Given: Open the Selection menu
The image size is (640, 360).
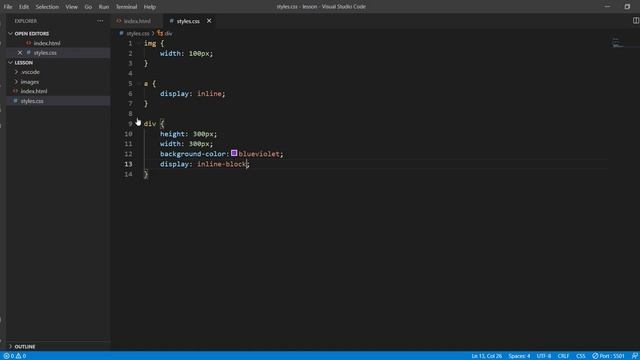Looking at the screenshot, I should click(x=47, y=7).
